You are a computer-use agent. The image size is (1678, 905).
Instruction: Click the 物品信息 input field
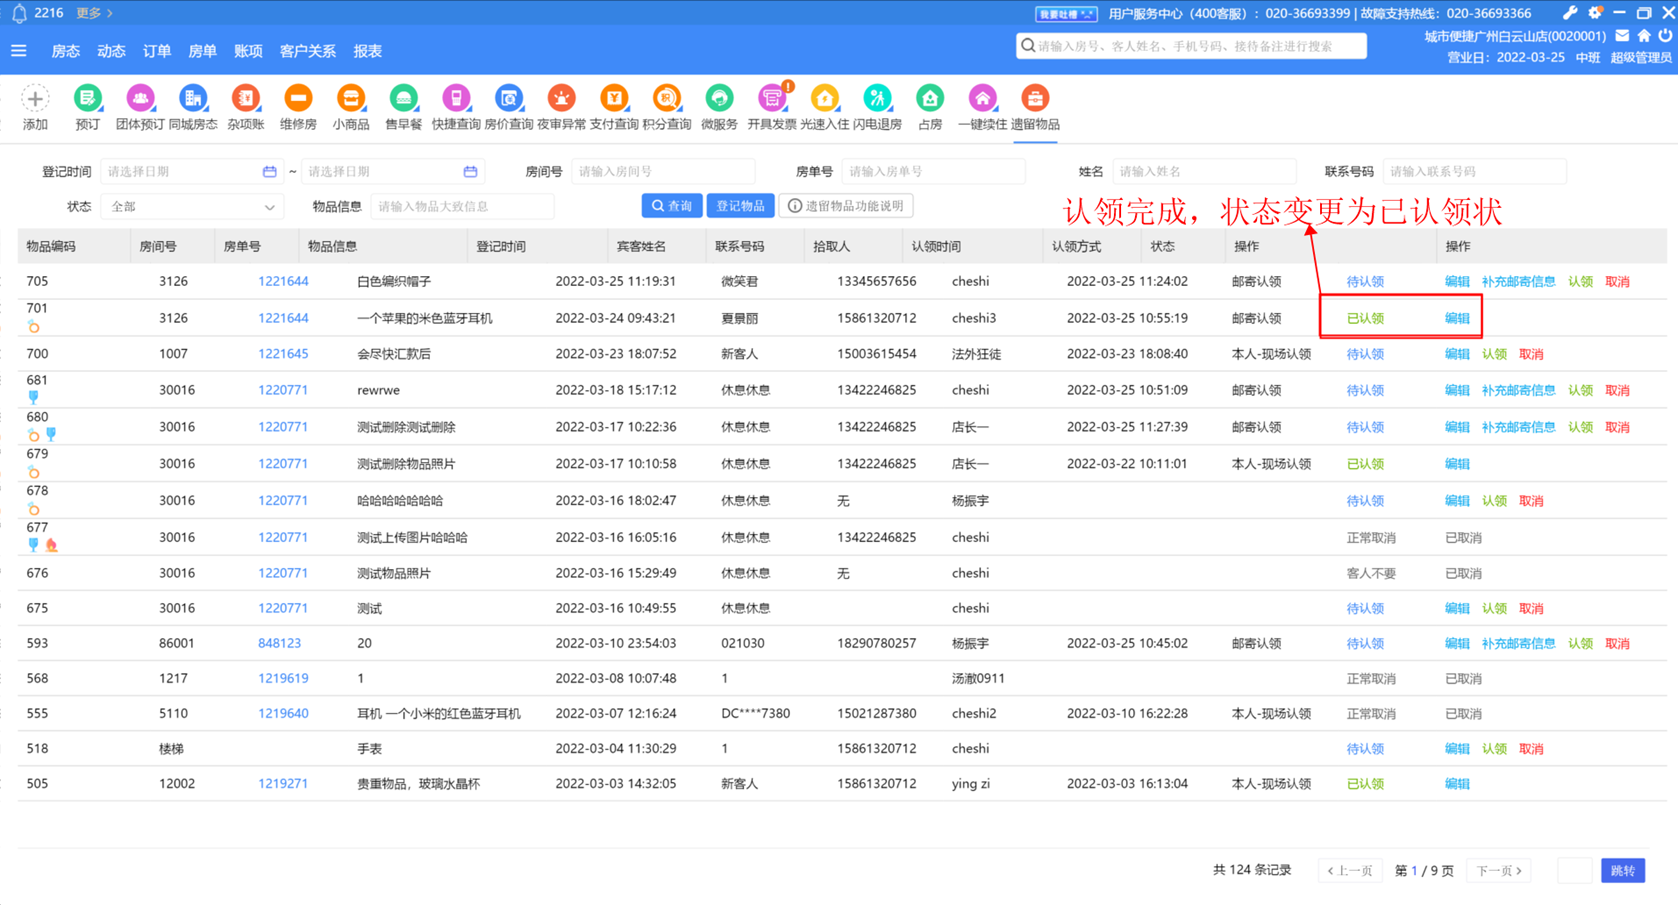point(462,207)
